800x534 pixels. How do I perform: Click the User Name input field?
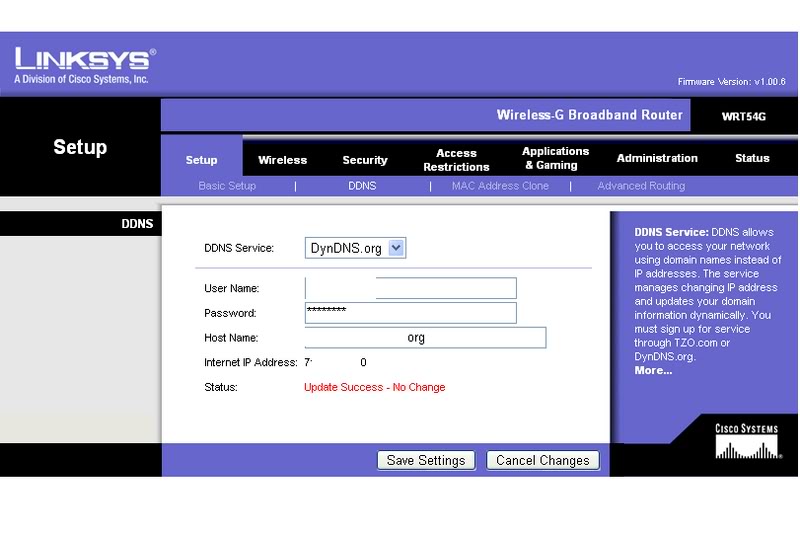click(411, 288)
